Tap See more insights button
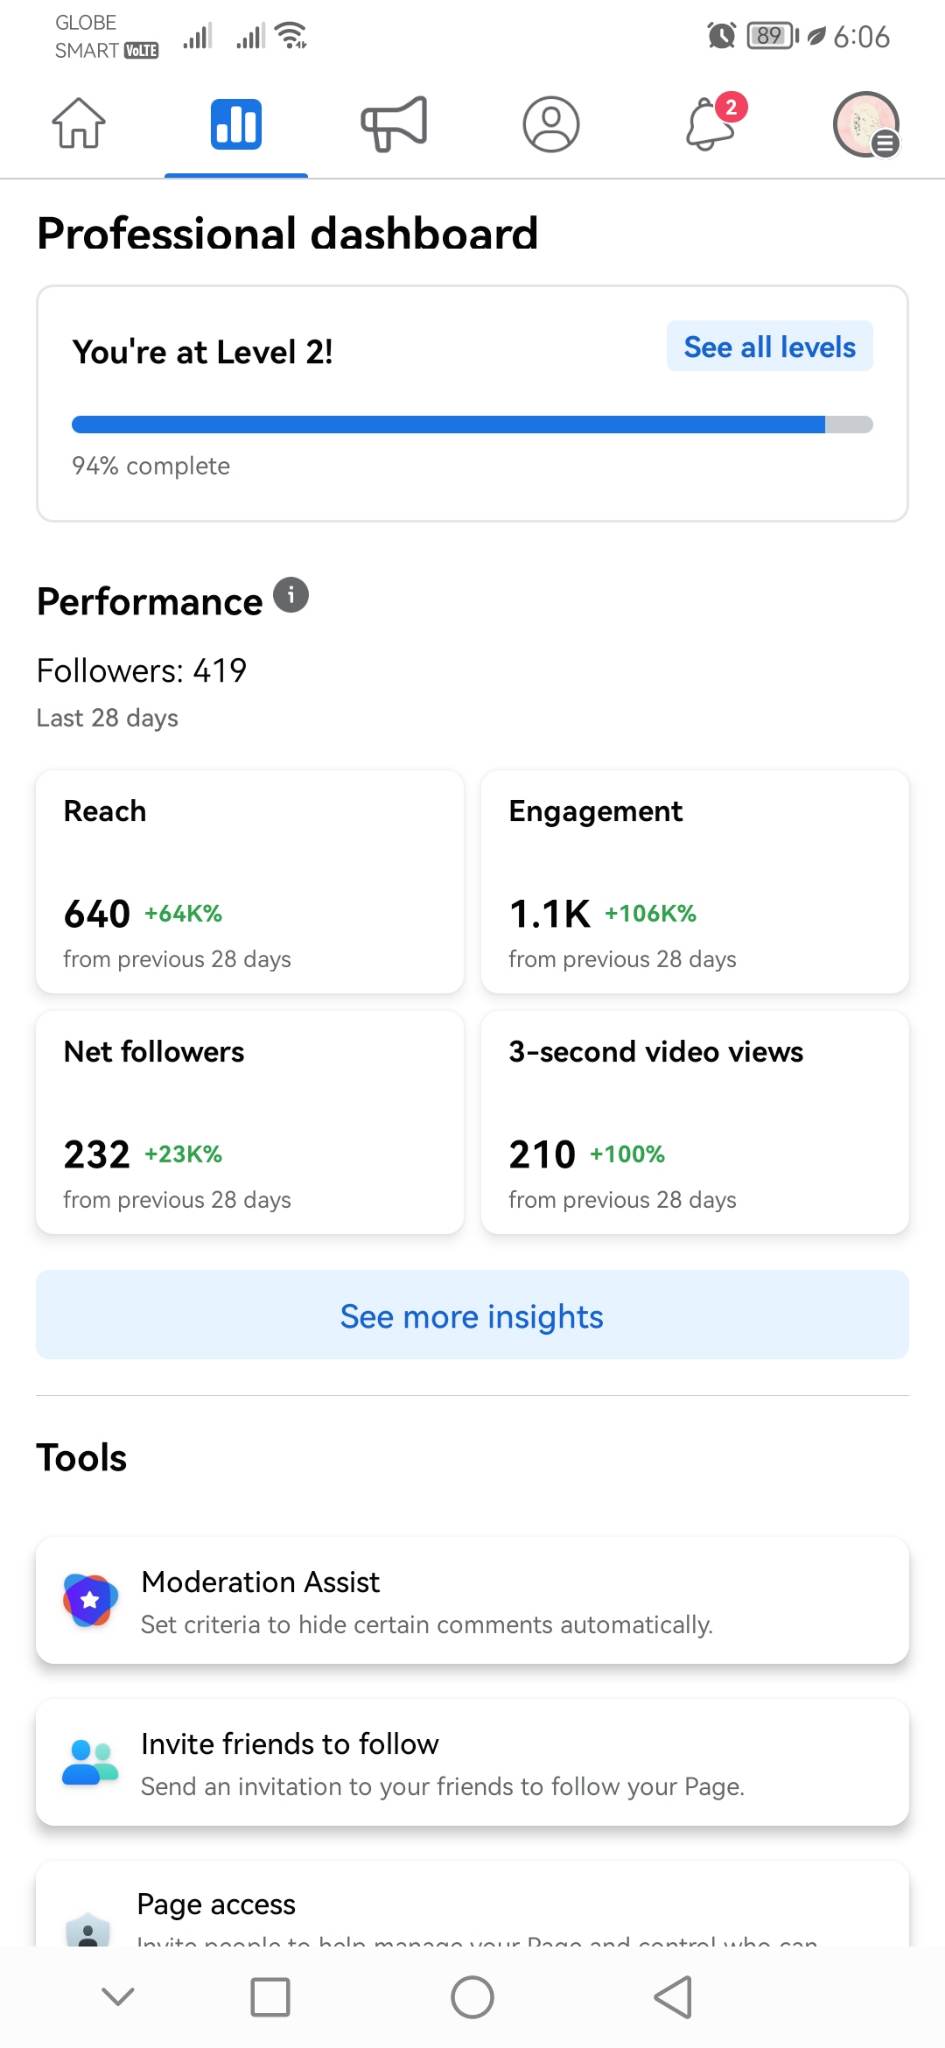Image resolution: width=945 pixels, height=2048 pixels. coord(472,1315)
